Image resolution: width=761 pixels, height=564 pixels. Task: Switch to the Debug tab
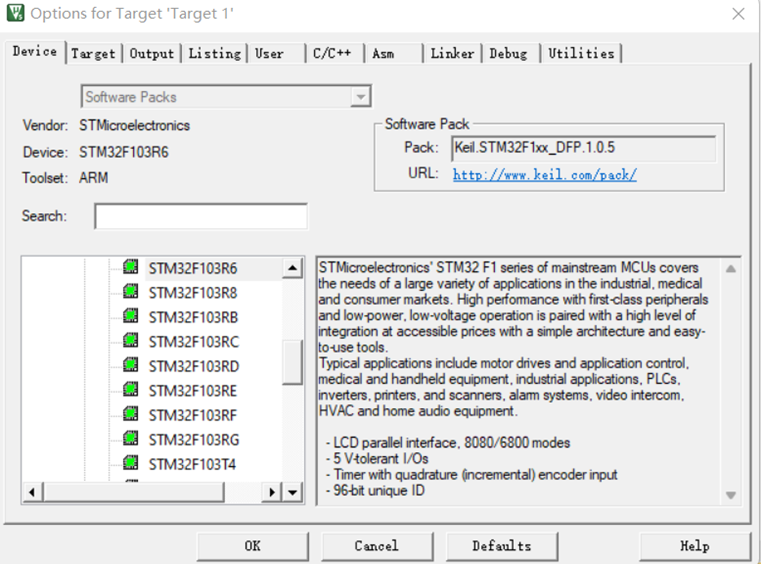(x=508, y=53)
